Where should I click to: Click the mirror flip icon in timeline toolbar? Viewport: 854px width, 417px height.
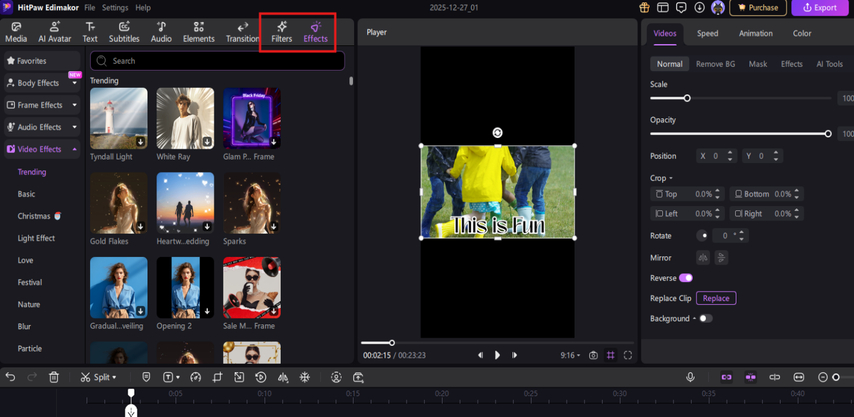pyautogui.click(x=283, y=377)
